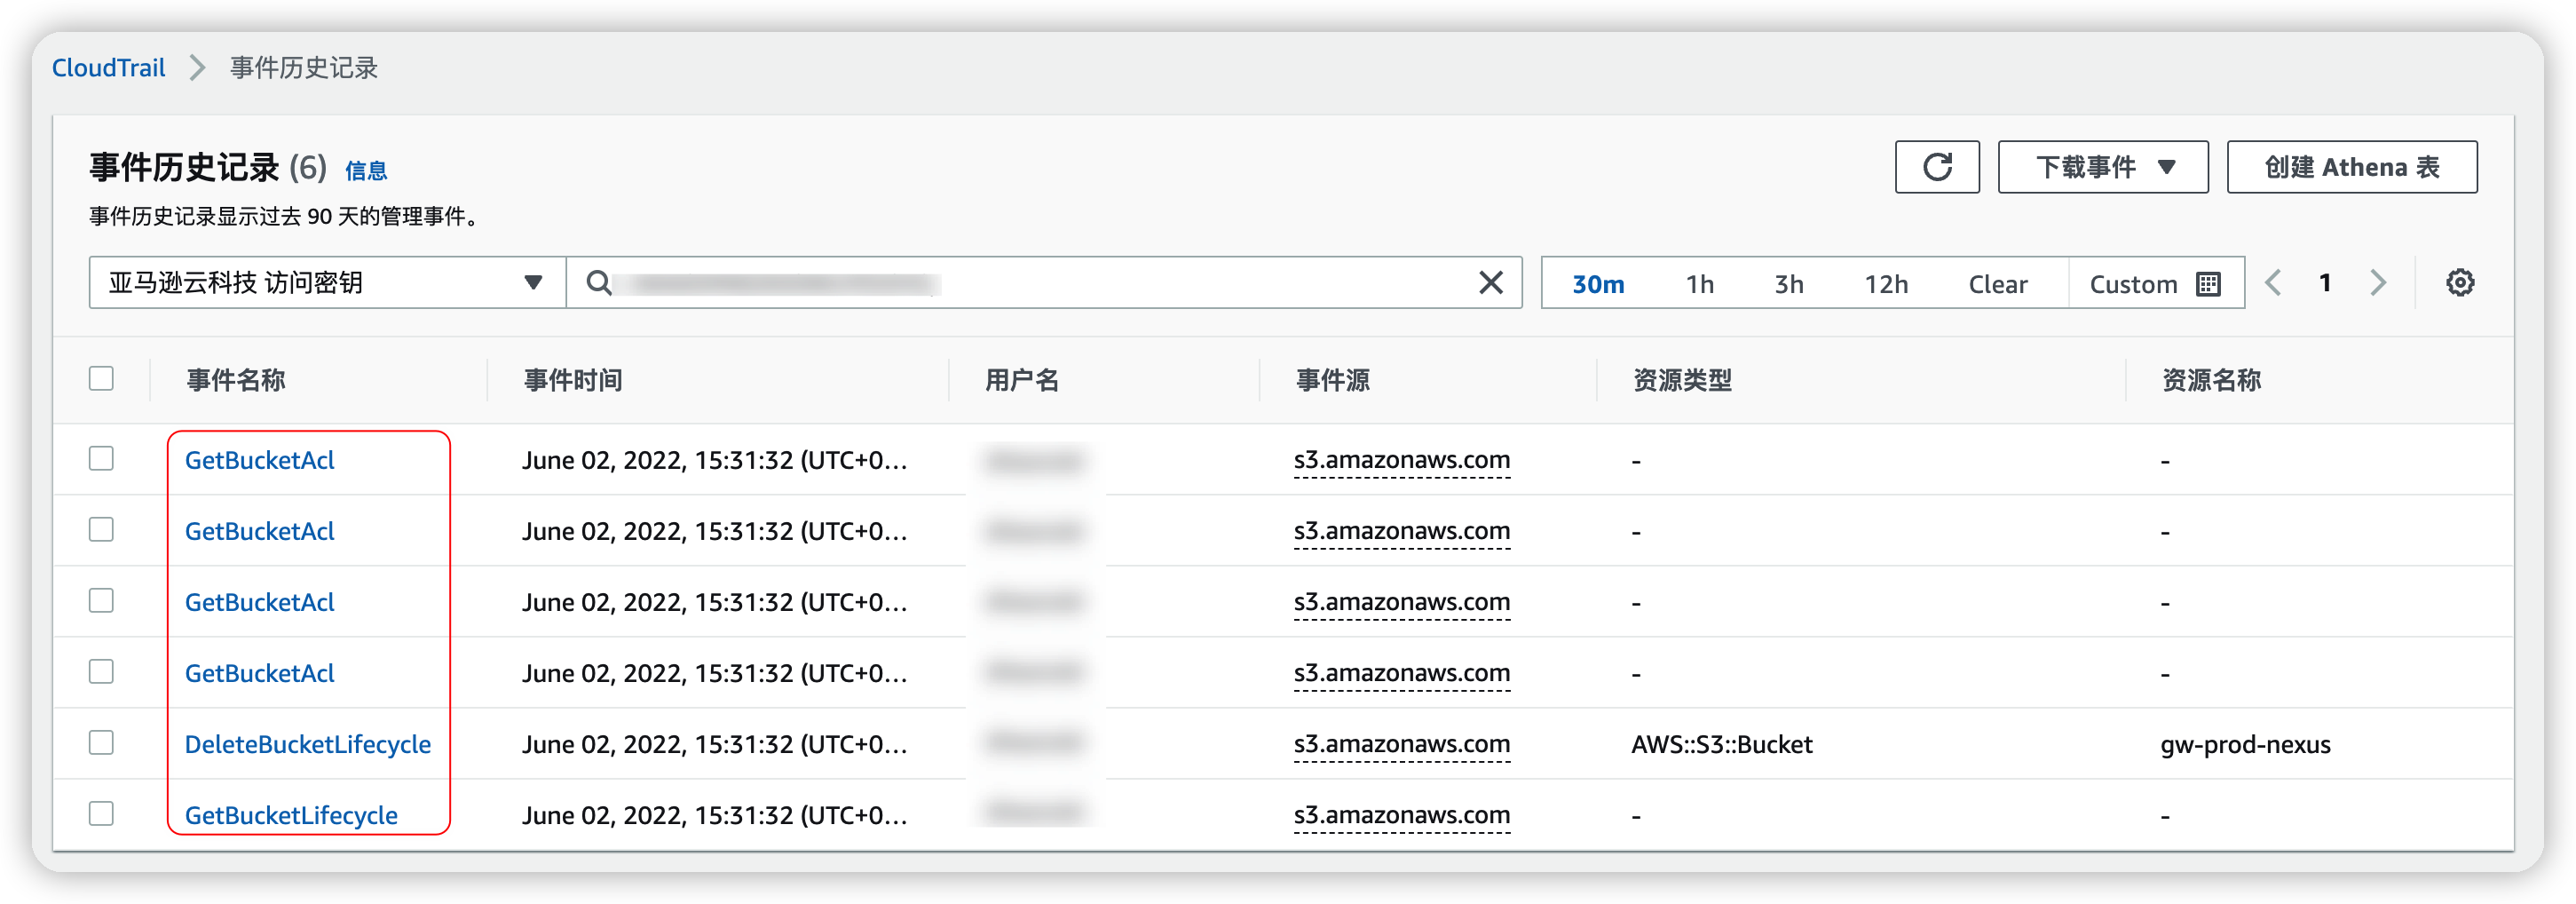Navigate to CloudTrail breadcrumb link
2576x904 pixels.
pos(108,68)
